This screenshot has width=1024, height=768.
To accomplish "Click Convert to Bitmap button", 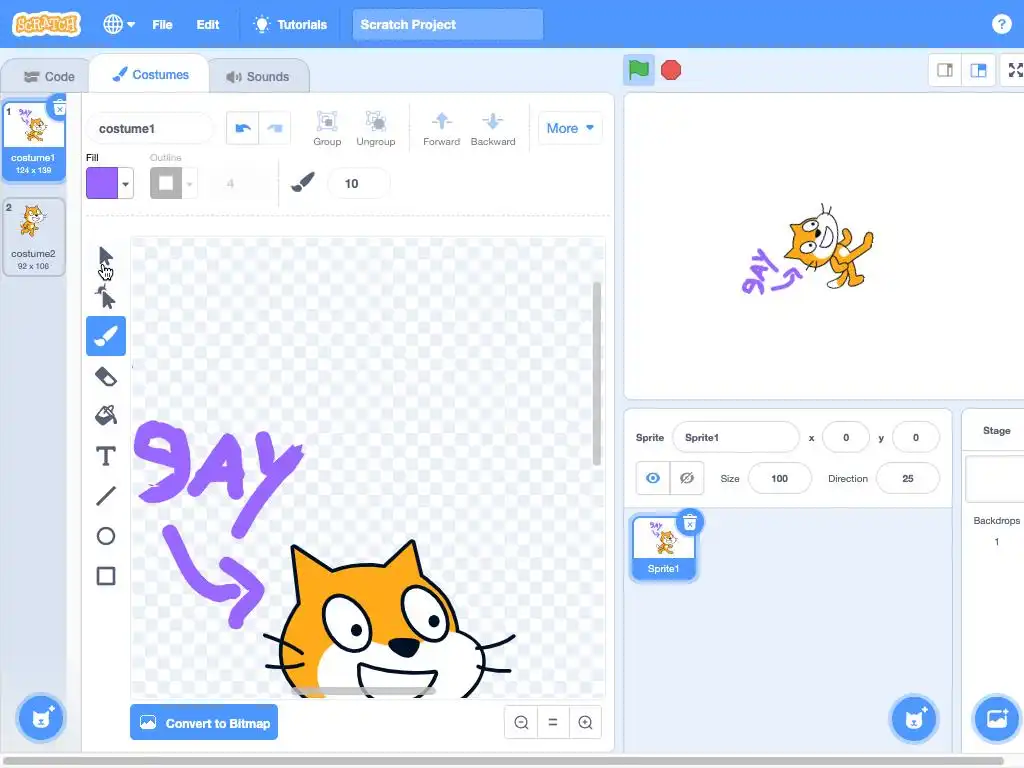I will click(204, 722).
